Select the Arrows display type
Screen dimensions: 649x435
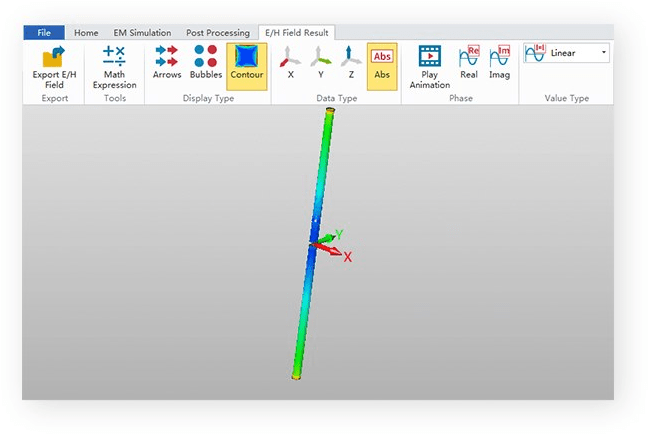167,62
